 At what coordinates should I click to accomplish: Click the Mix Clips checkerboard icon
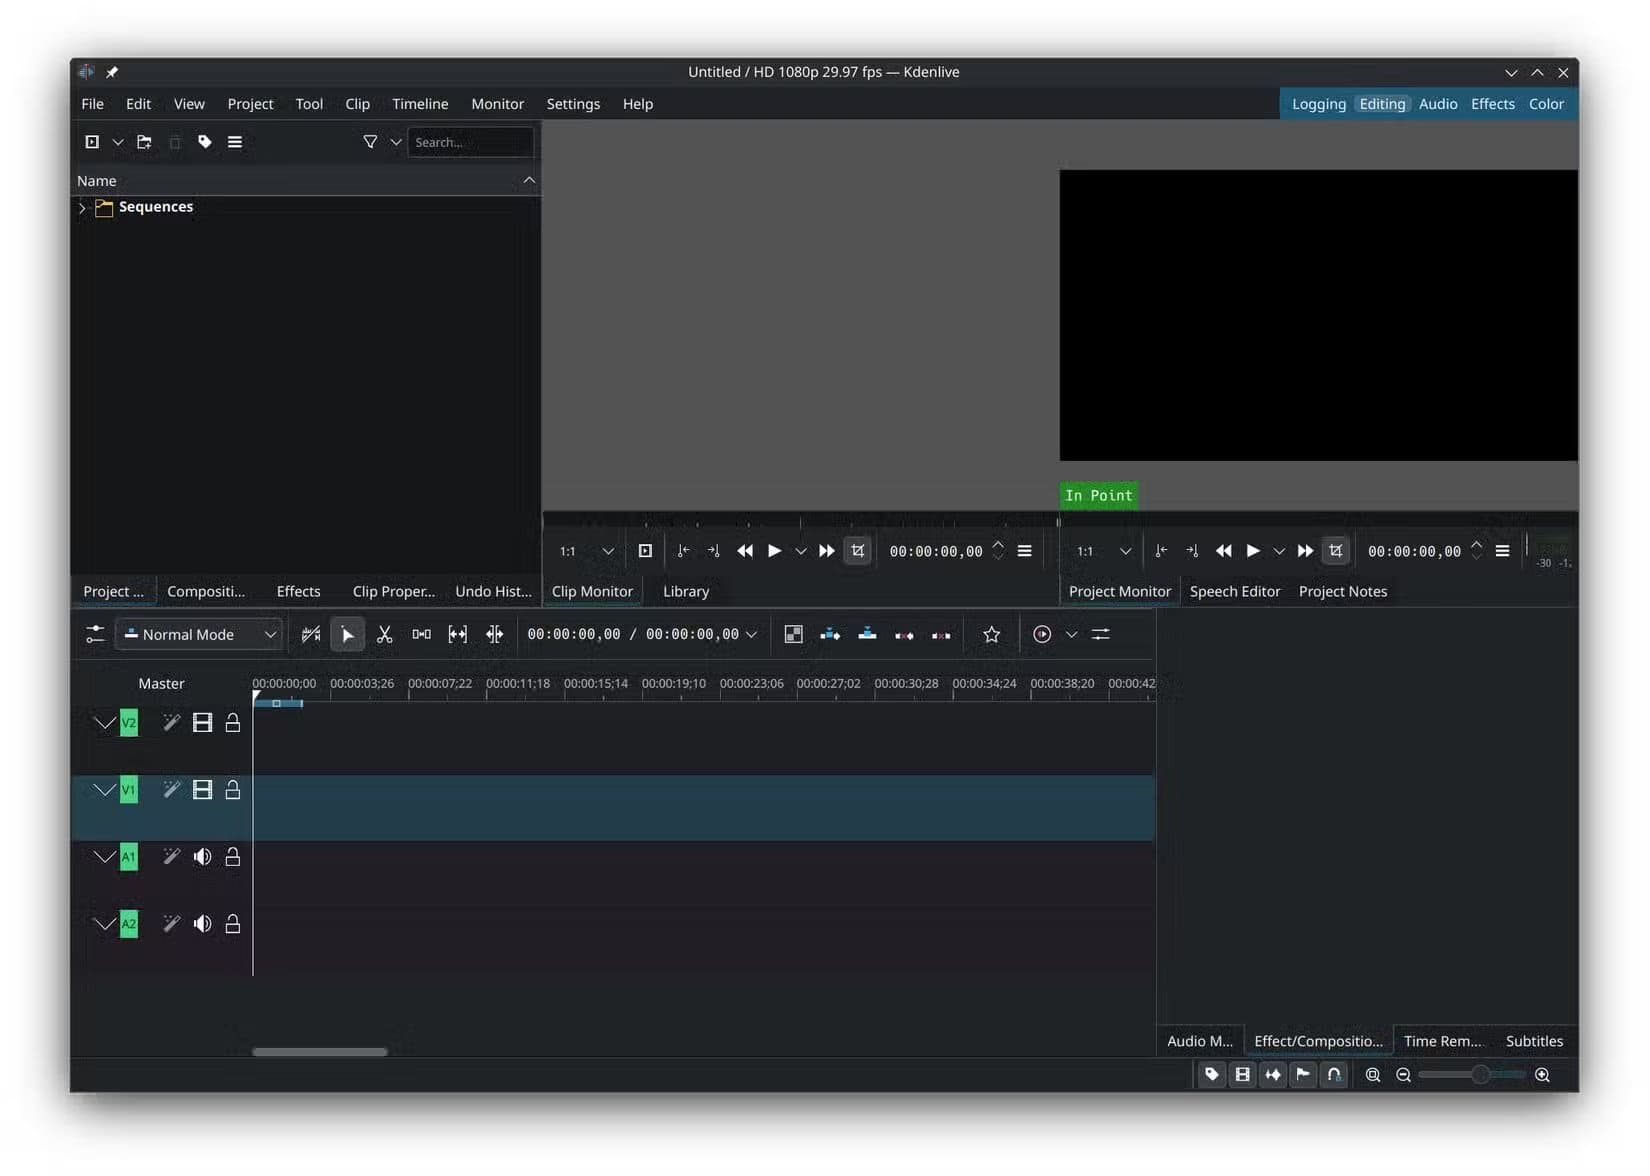point(793,634)
